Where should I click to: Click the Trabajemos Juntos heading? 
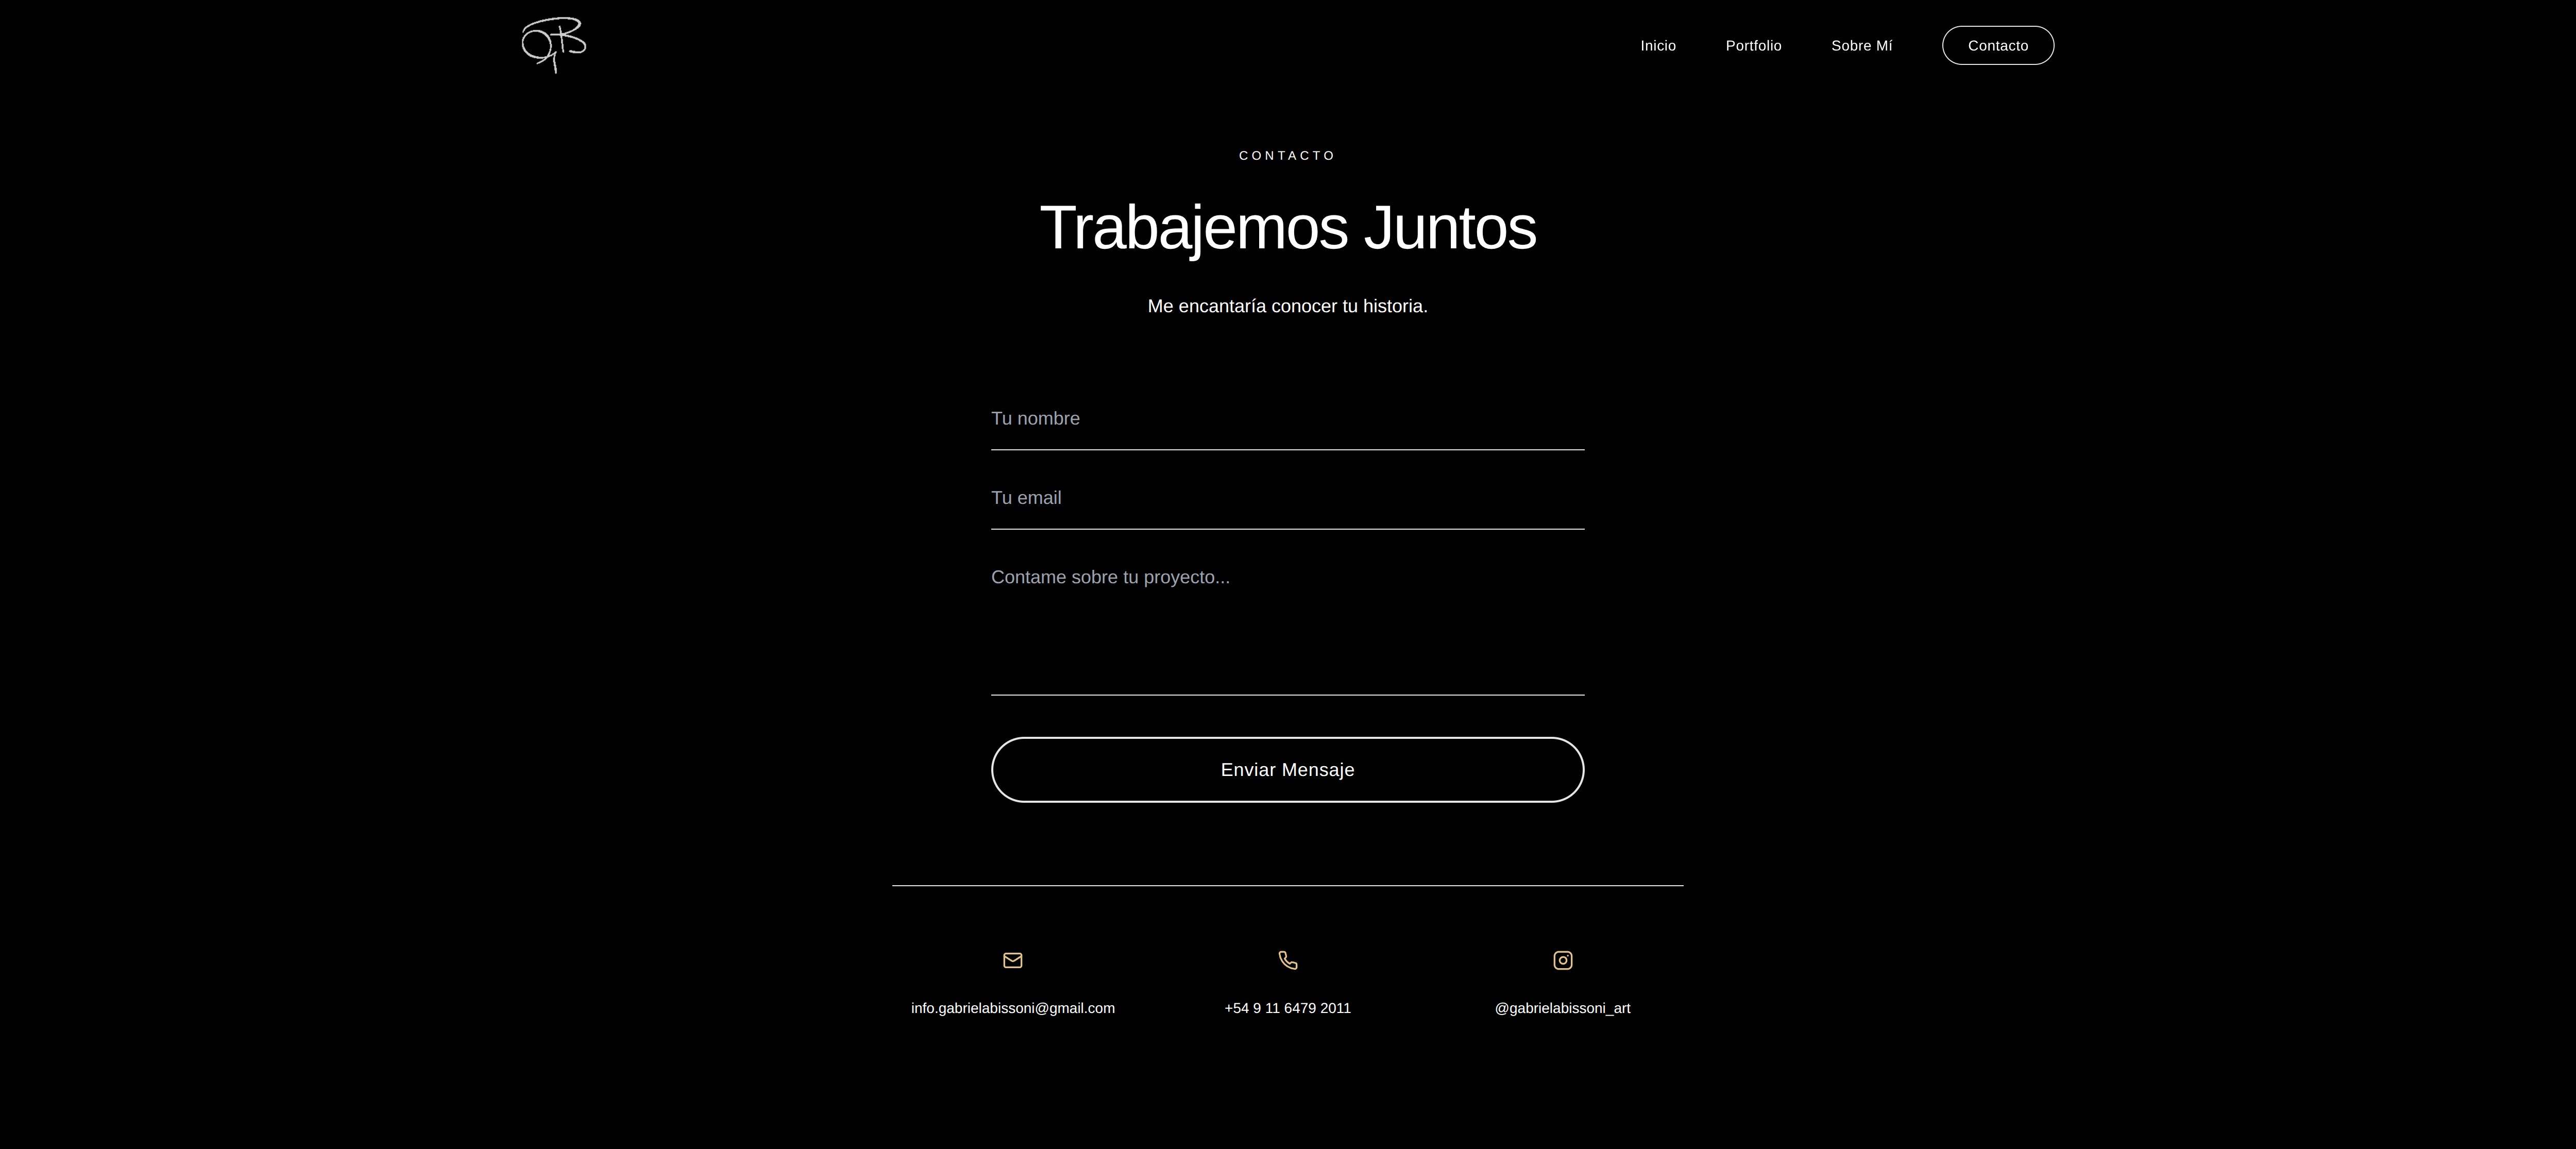(x=1287, y=228)
